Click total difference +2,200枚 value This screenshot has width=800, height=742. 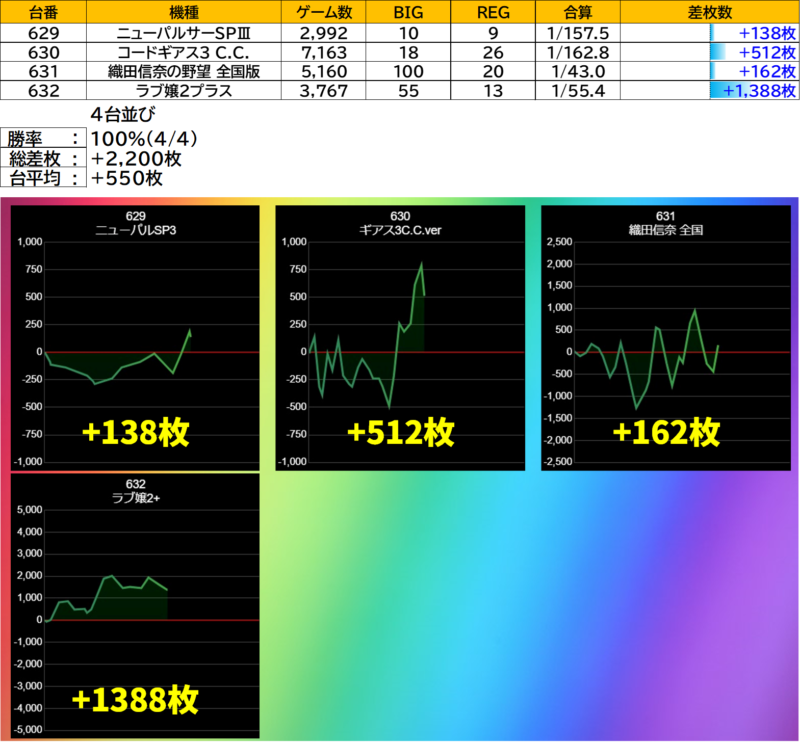point(136,159)
